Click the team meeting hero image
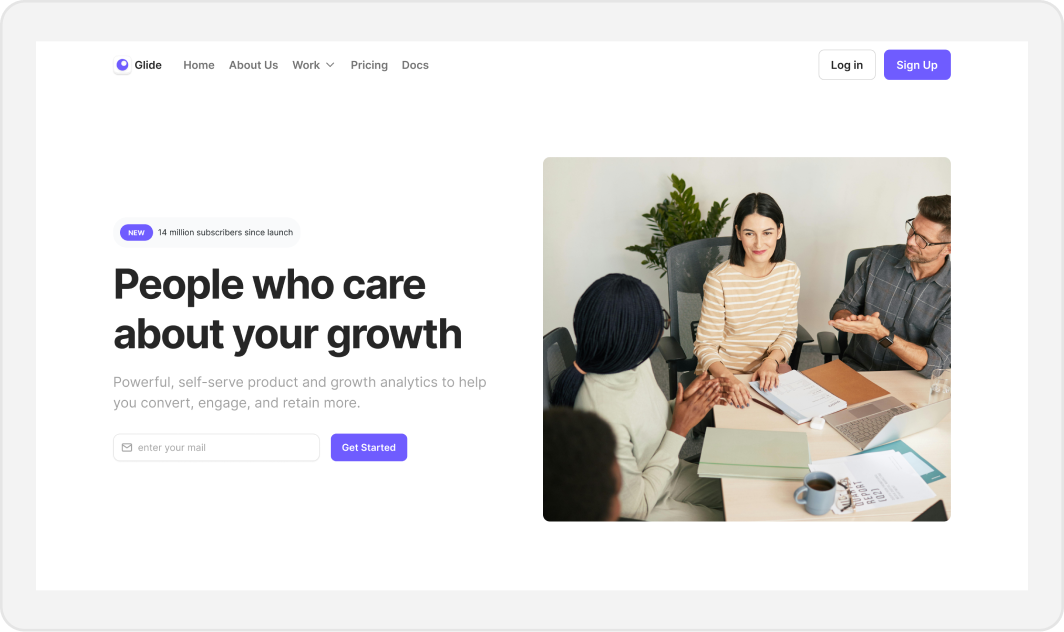Viewport: 1064px width, 632px height. pos(746,339)
